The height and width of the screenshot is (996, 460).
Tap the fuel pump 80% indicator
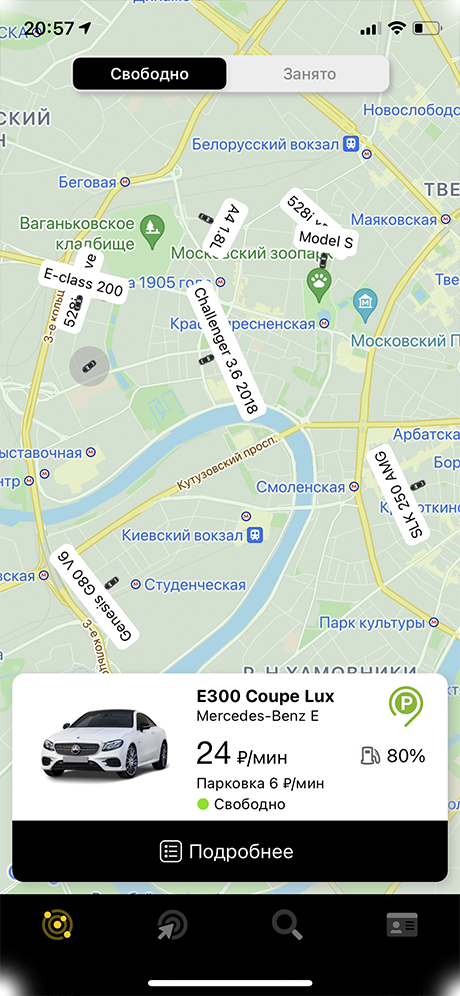click(393, 756)
